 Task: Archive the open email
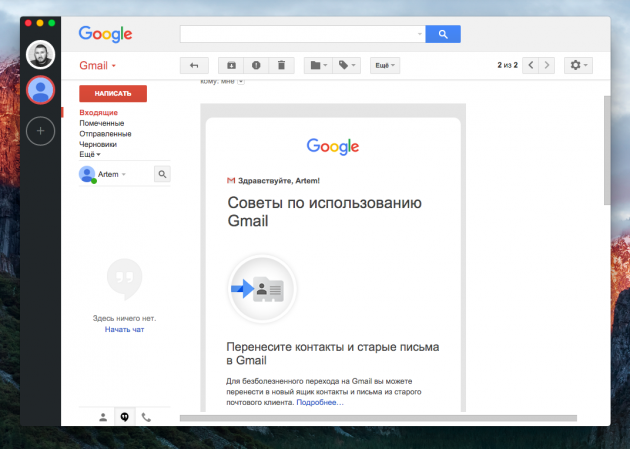[231, 65]
